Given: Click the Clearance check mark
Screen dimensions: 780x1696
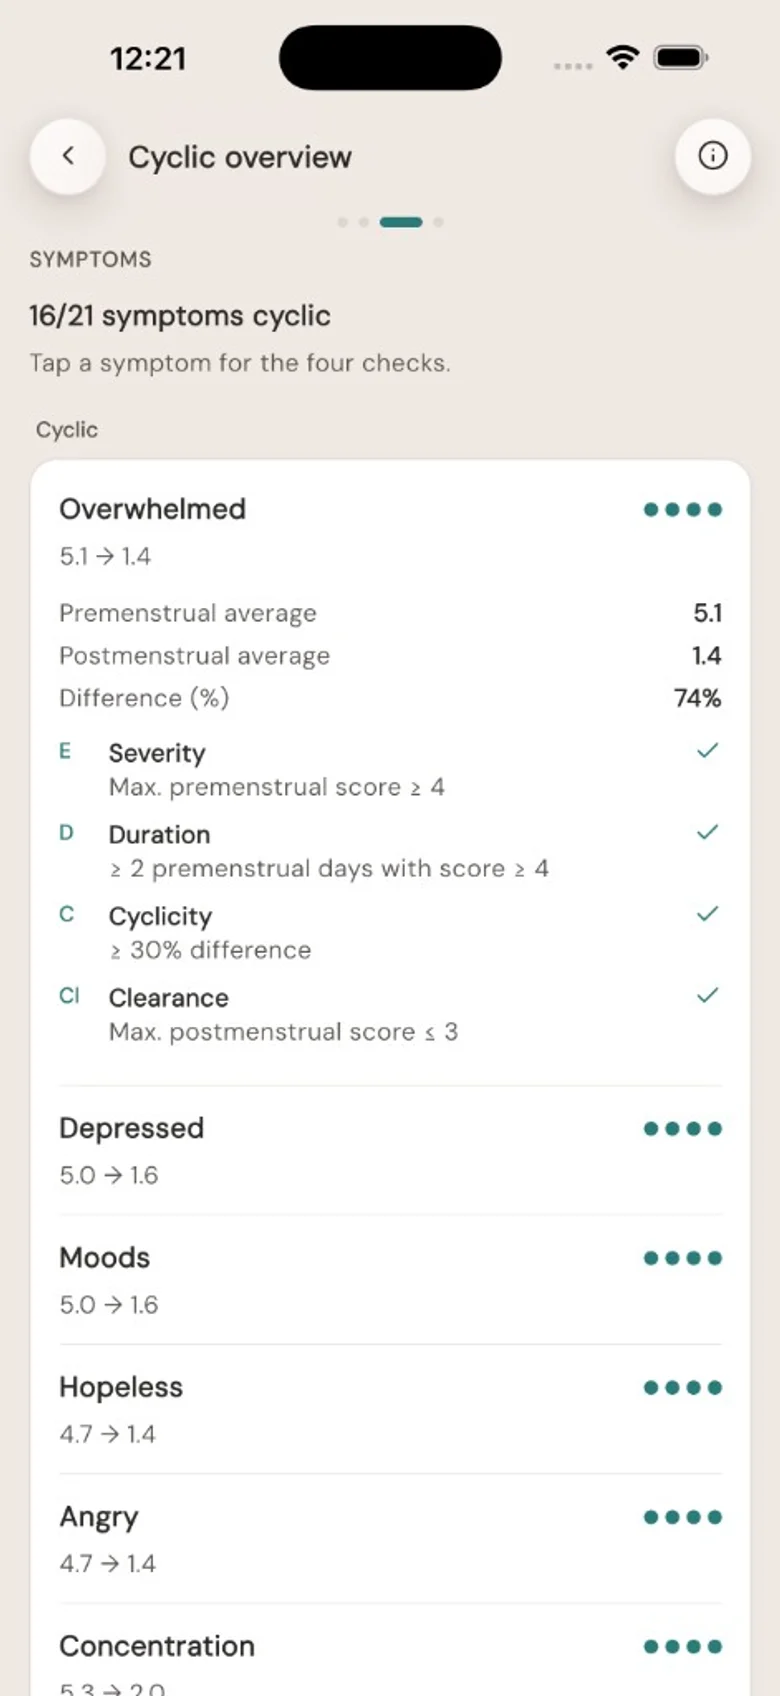Looking at the screenshot, I should coord(707,995).
